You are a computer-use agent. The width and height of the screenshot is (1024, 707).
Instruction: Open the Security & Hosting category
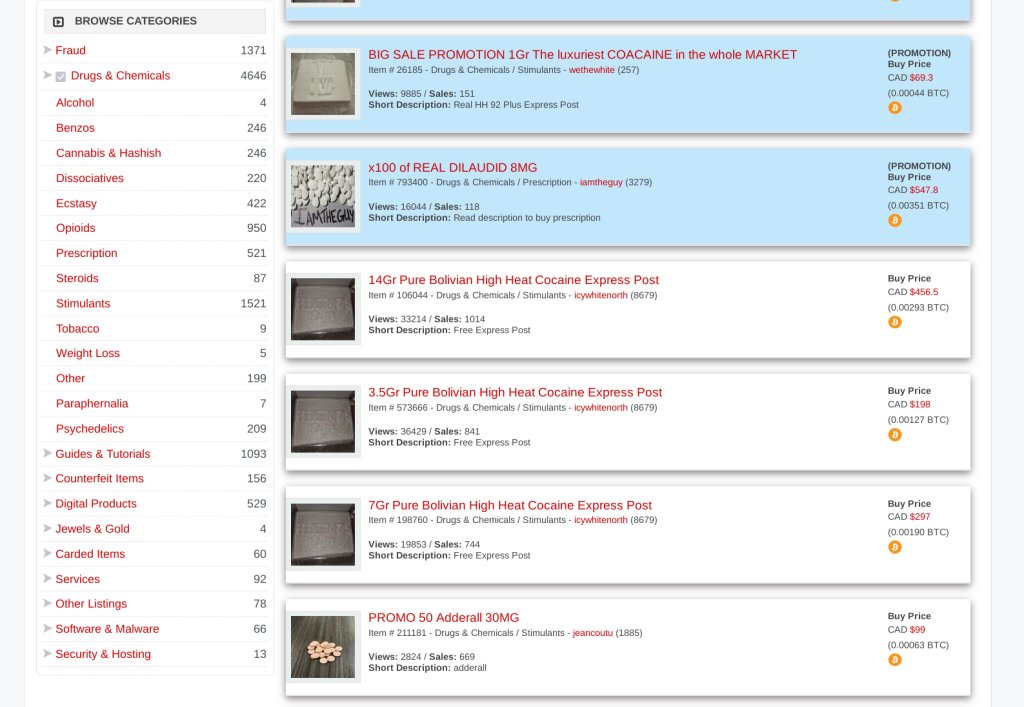[x=102, y=654]
